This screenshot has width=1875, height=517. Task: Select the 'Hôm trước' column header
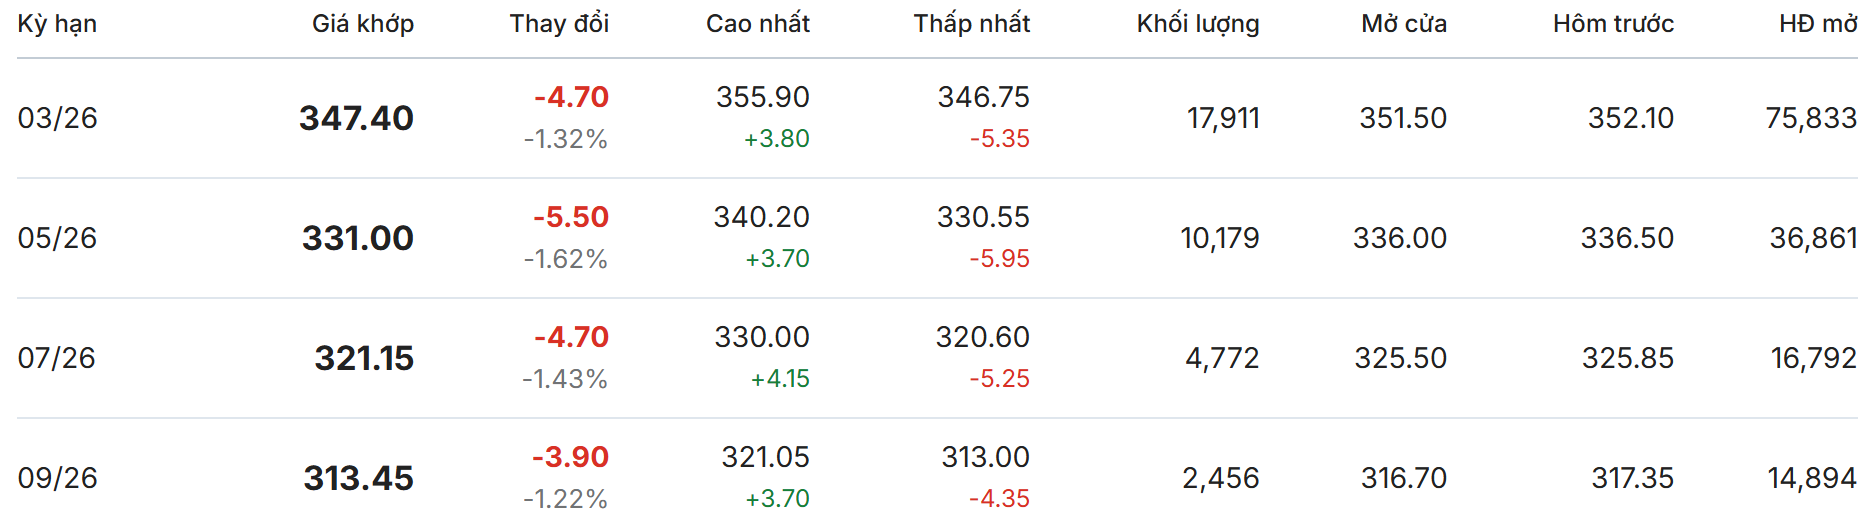coord(1612,24)
